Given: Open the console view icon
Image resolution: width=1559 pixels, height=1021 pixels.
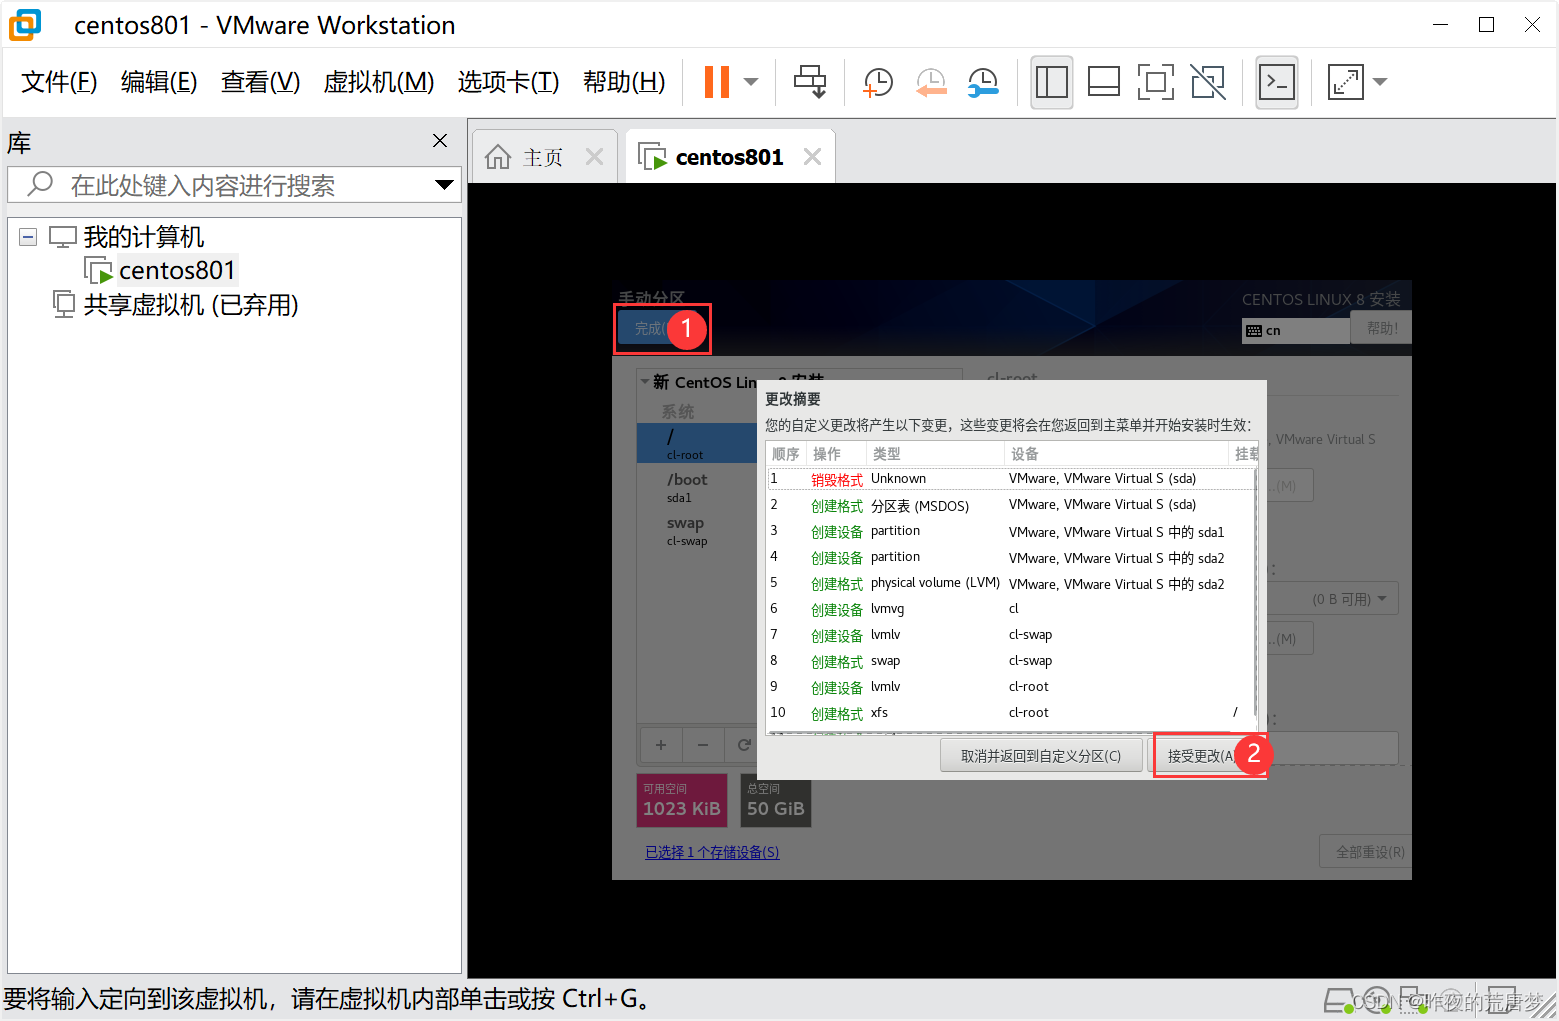Looking at the screenshot, I should tap(1277, 82).
